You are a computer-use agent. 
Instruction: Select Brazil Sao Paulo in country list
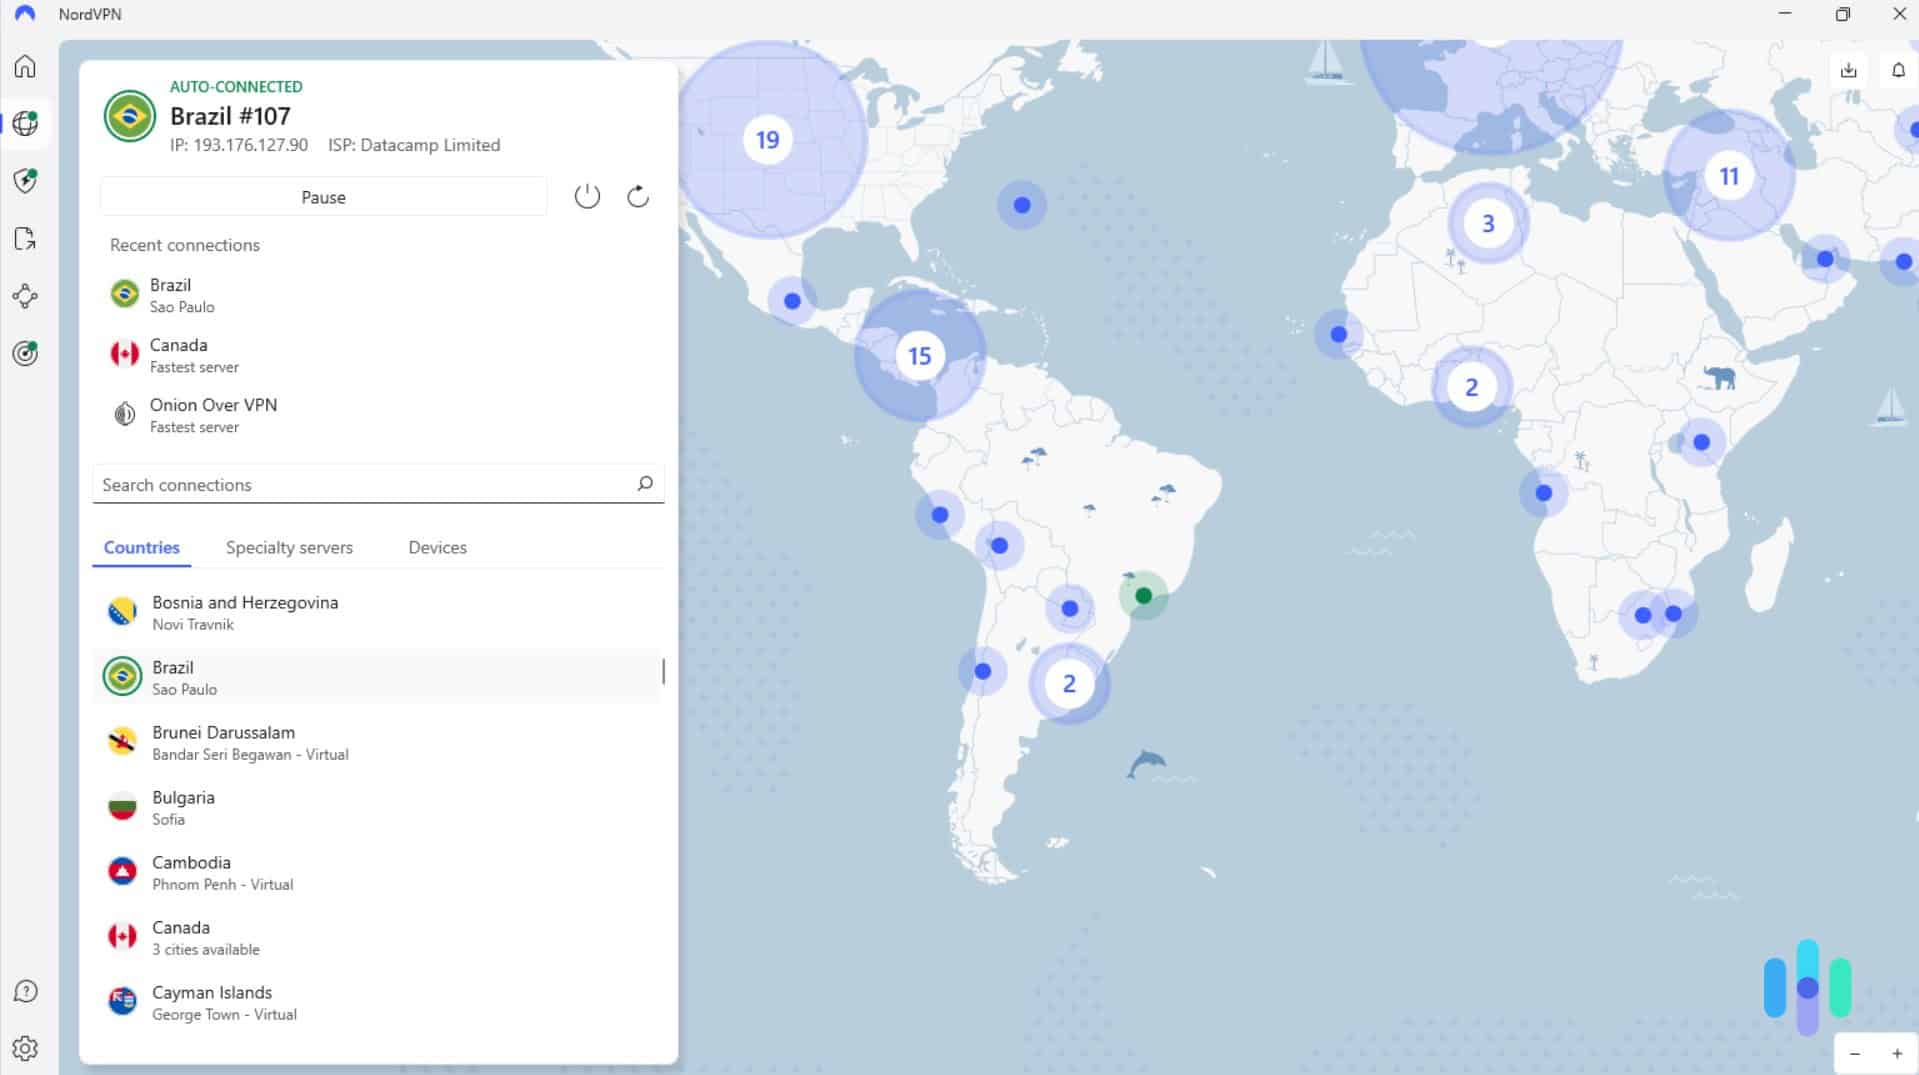pyautogui.click(x=378, y=677)
